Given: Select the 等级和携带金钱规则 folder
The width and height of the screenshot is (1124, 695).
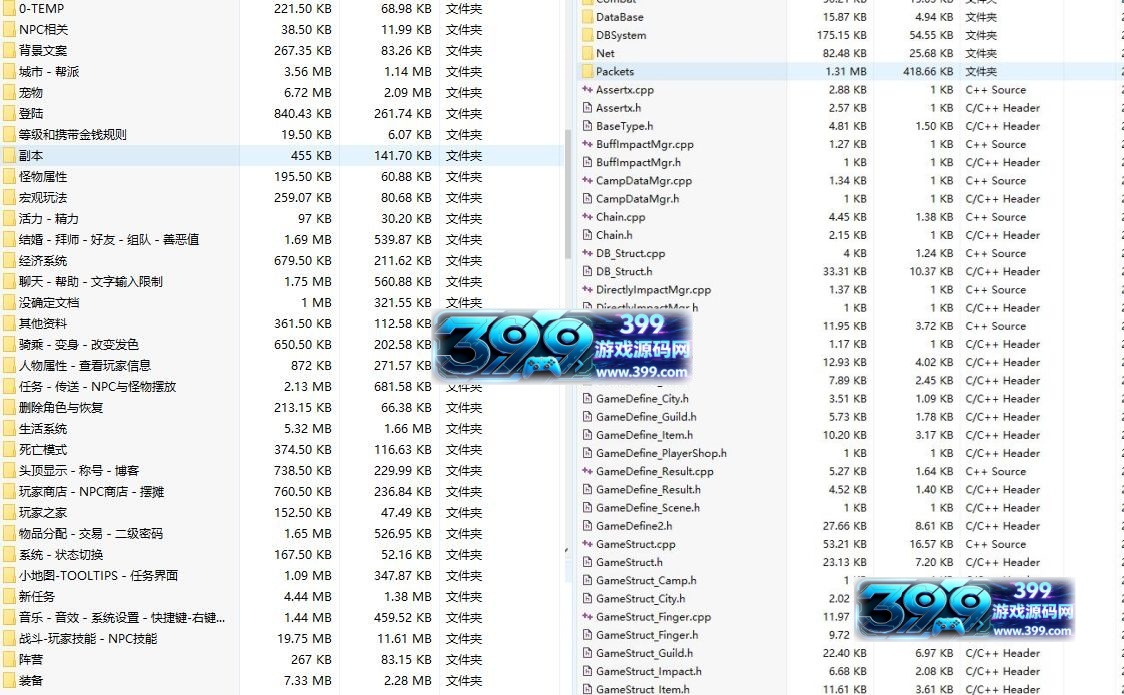Looking at the screenshot, I should tap(72, 134).
